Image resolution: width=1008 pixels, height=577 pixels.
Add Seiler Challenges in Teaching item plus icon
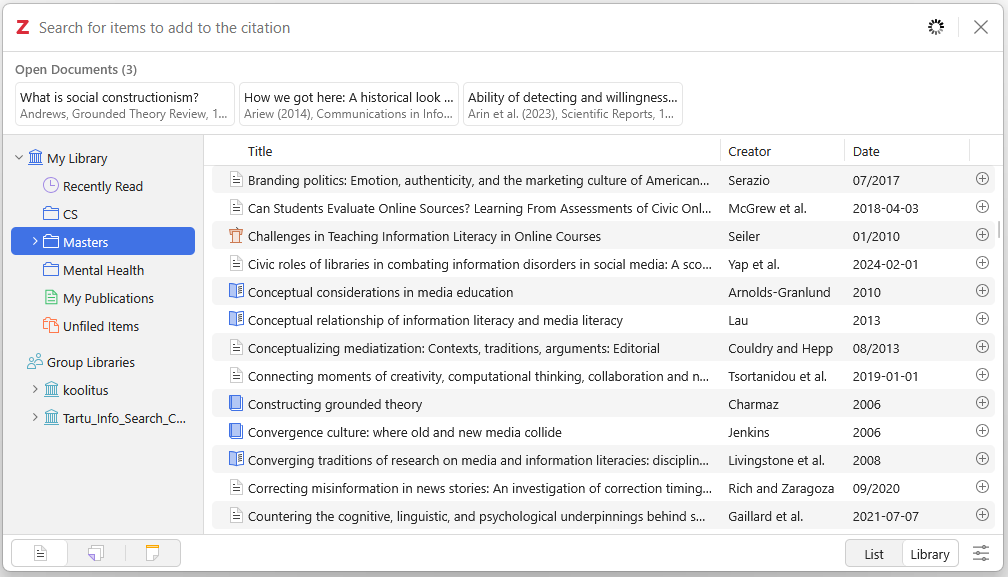982,235
